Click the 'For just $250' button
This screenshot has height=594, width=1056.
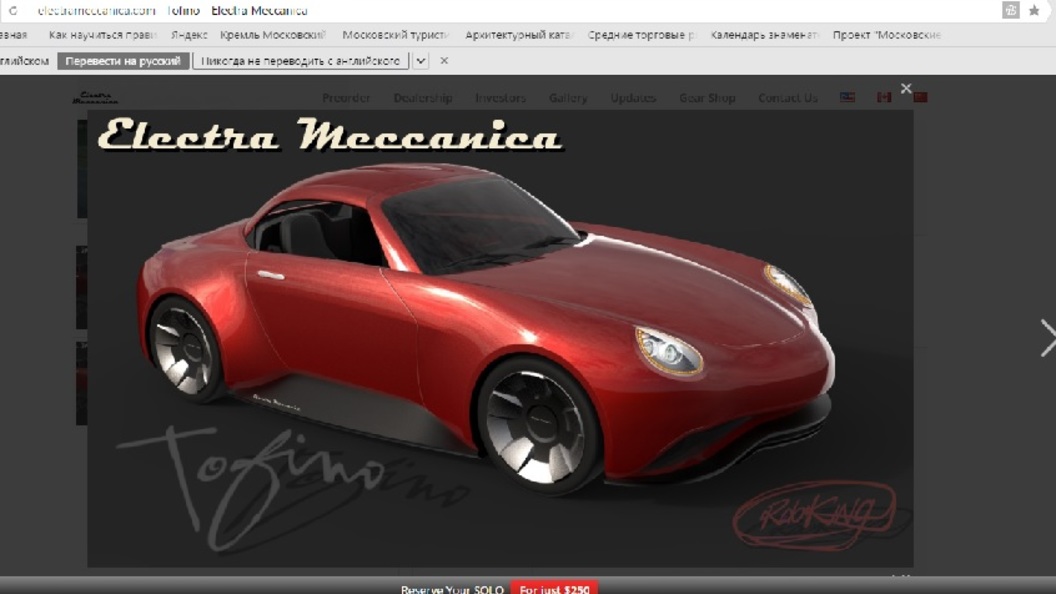554,587
